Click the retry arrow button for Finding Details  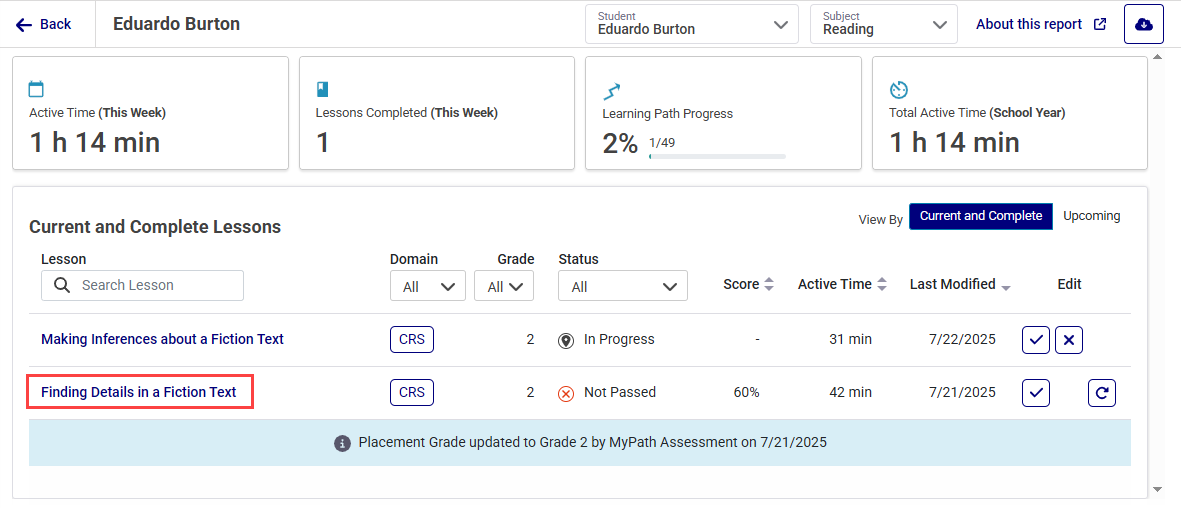[1102, 393]
